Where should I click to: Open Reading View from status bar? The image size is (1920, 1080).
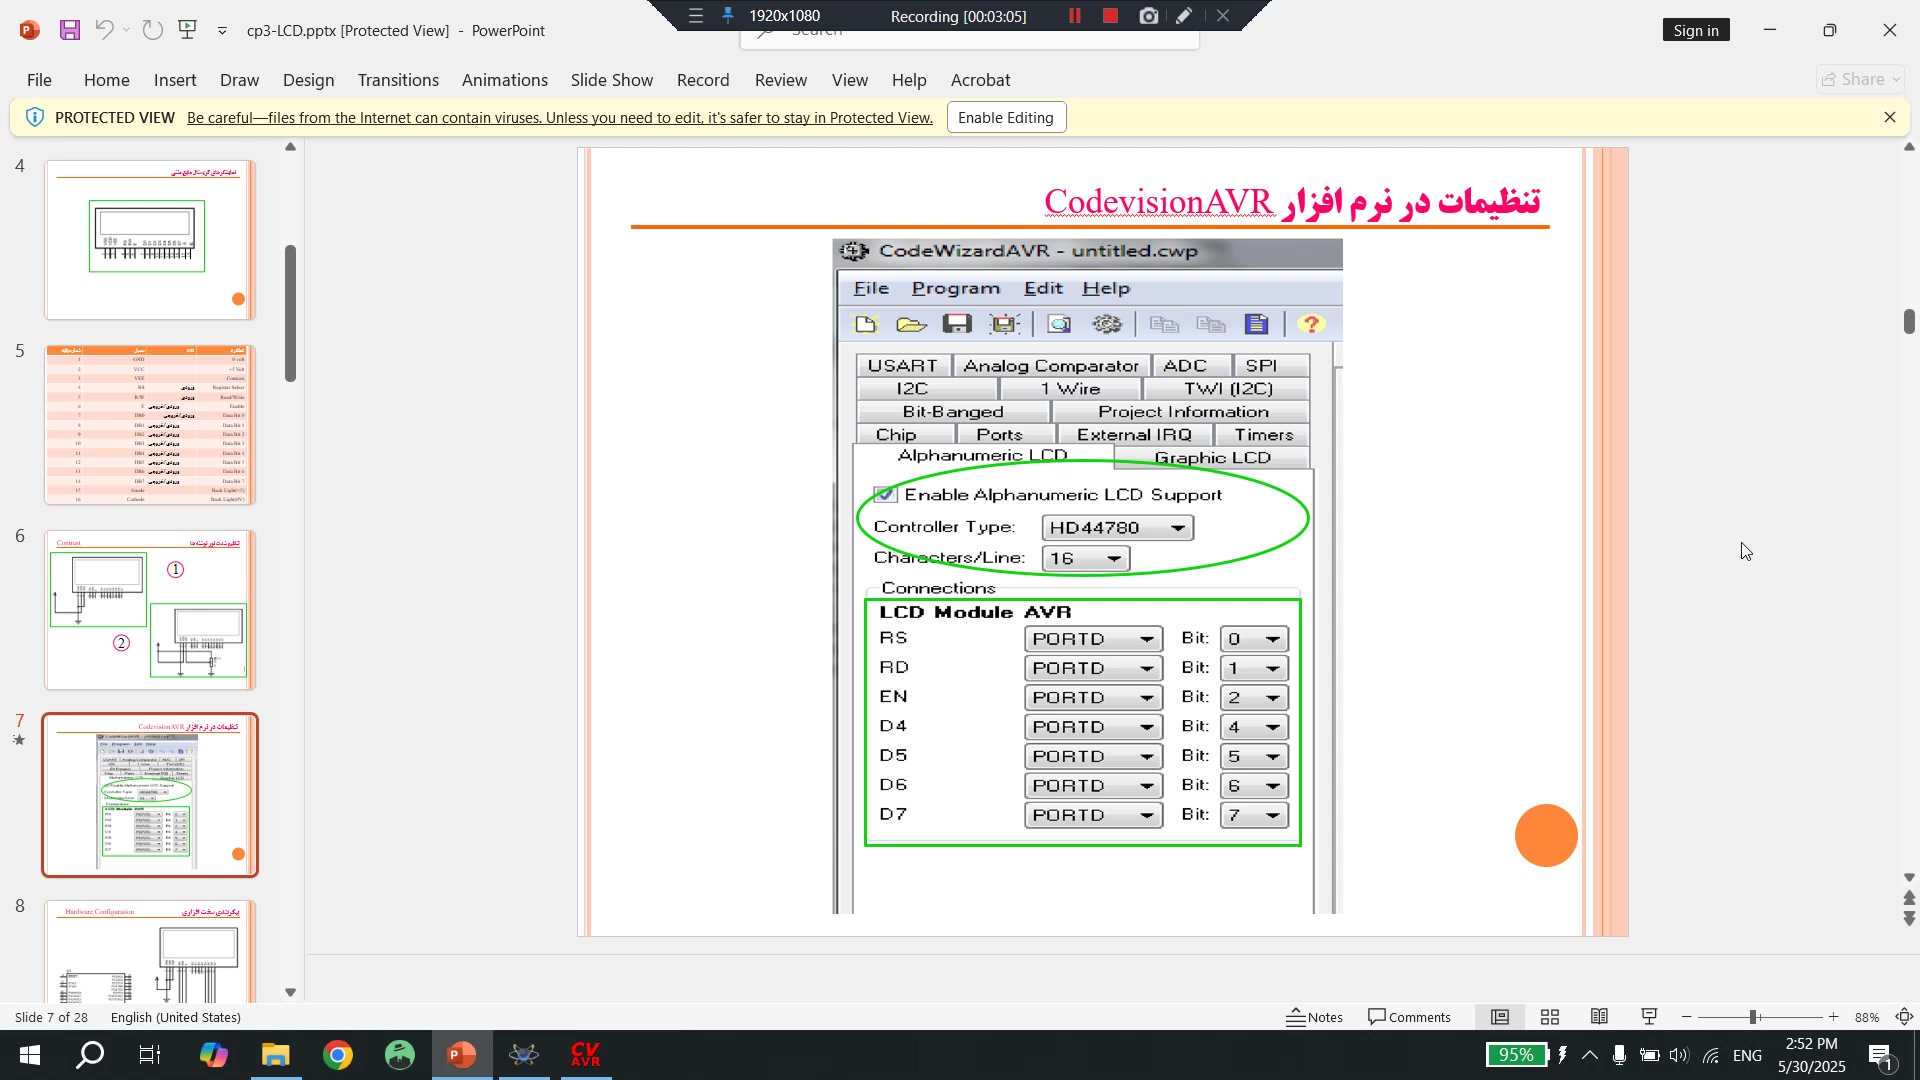point(1599,1017)
